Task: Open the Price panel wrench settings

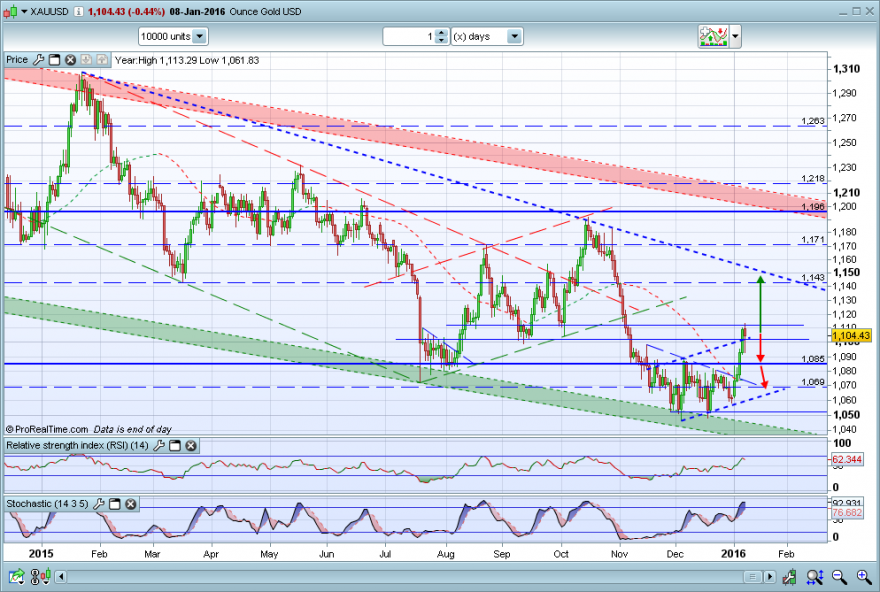Action: [x=38, y=60]
